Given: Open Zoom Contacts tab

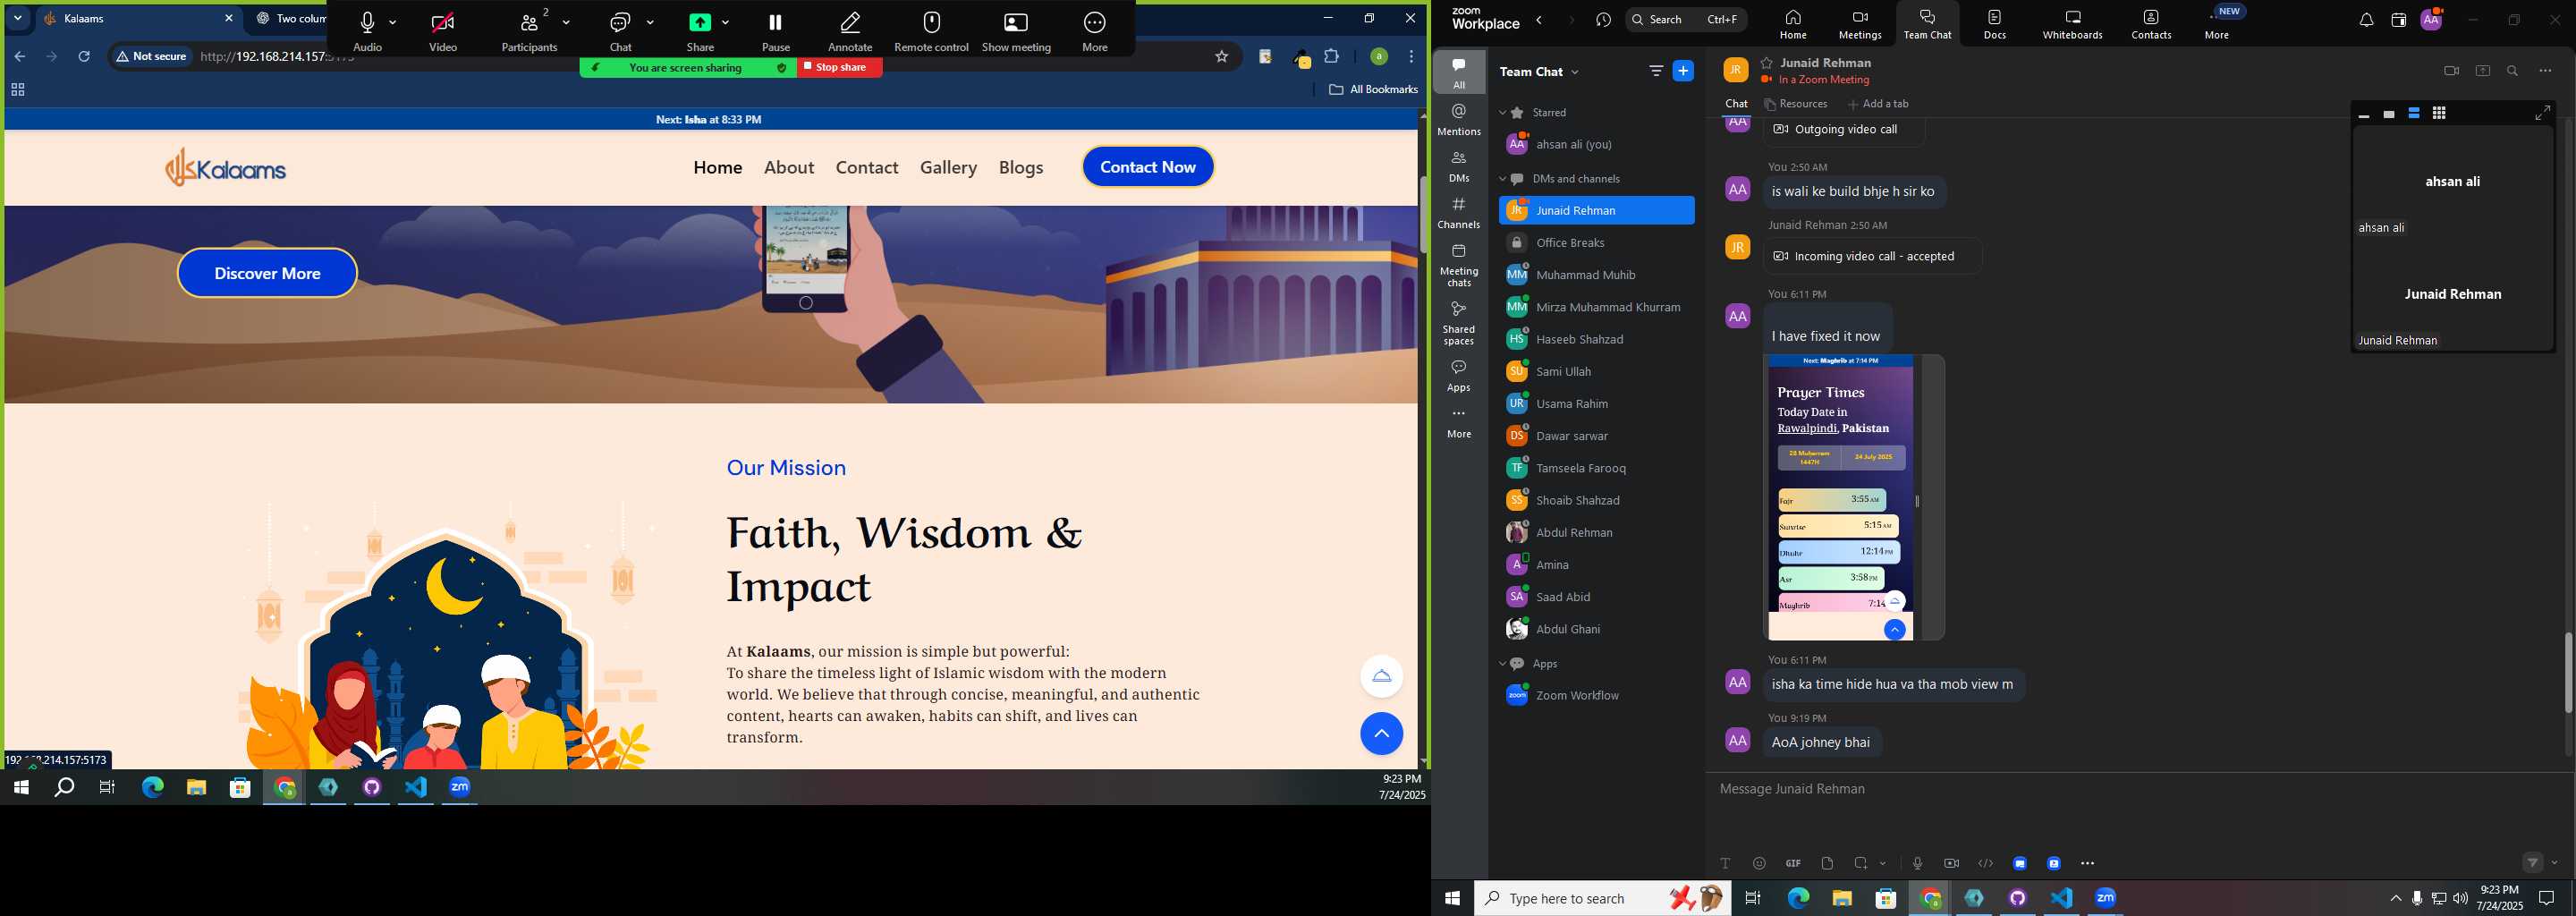Looking at the screenshot, I should tap(2151, 25).
